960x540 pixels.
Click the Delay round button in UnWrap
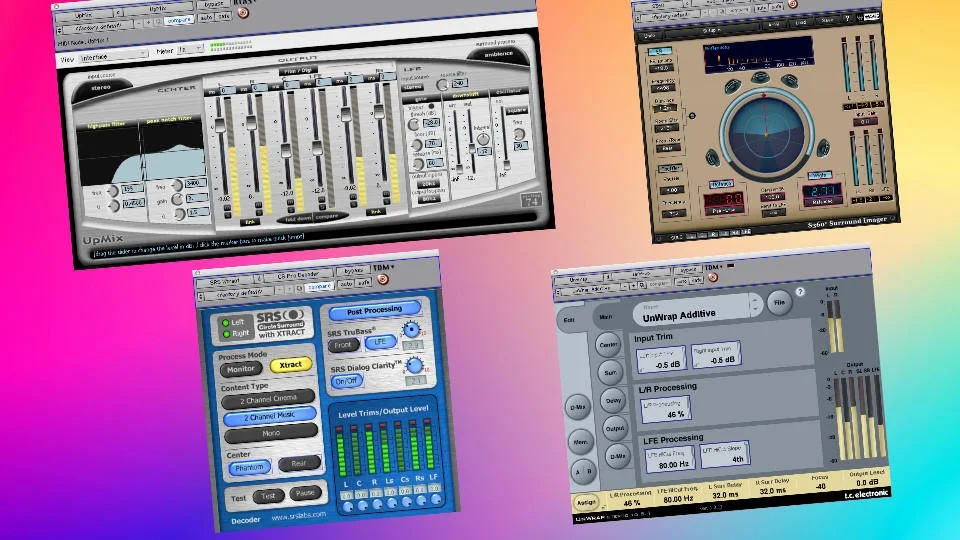613,400
